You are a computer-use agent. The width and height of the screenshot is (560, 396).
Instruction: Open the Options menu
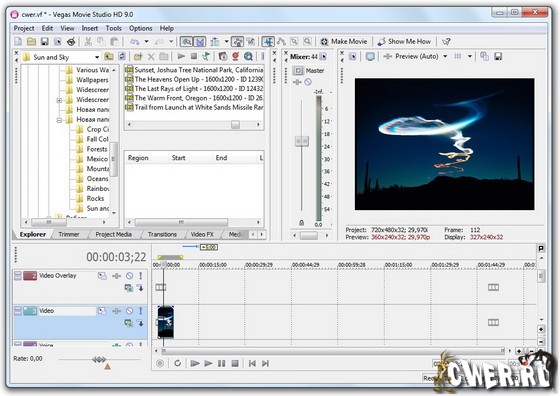[x=140, y=28]
